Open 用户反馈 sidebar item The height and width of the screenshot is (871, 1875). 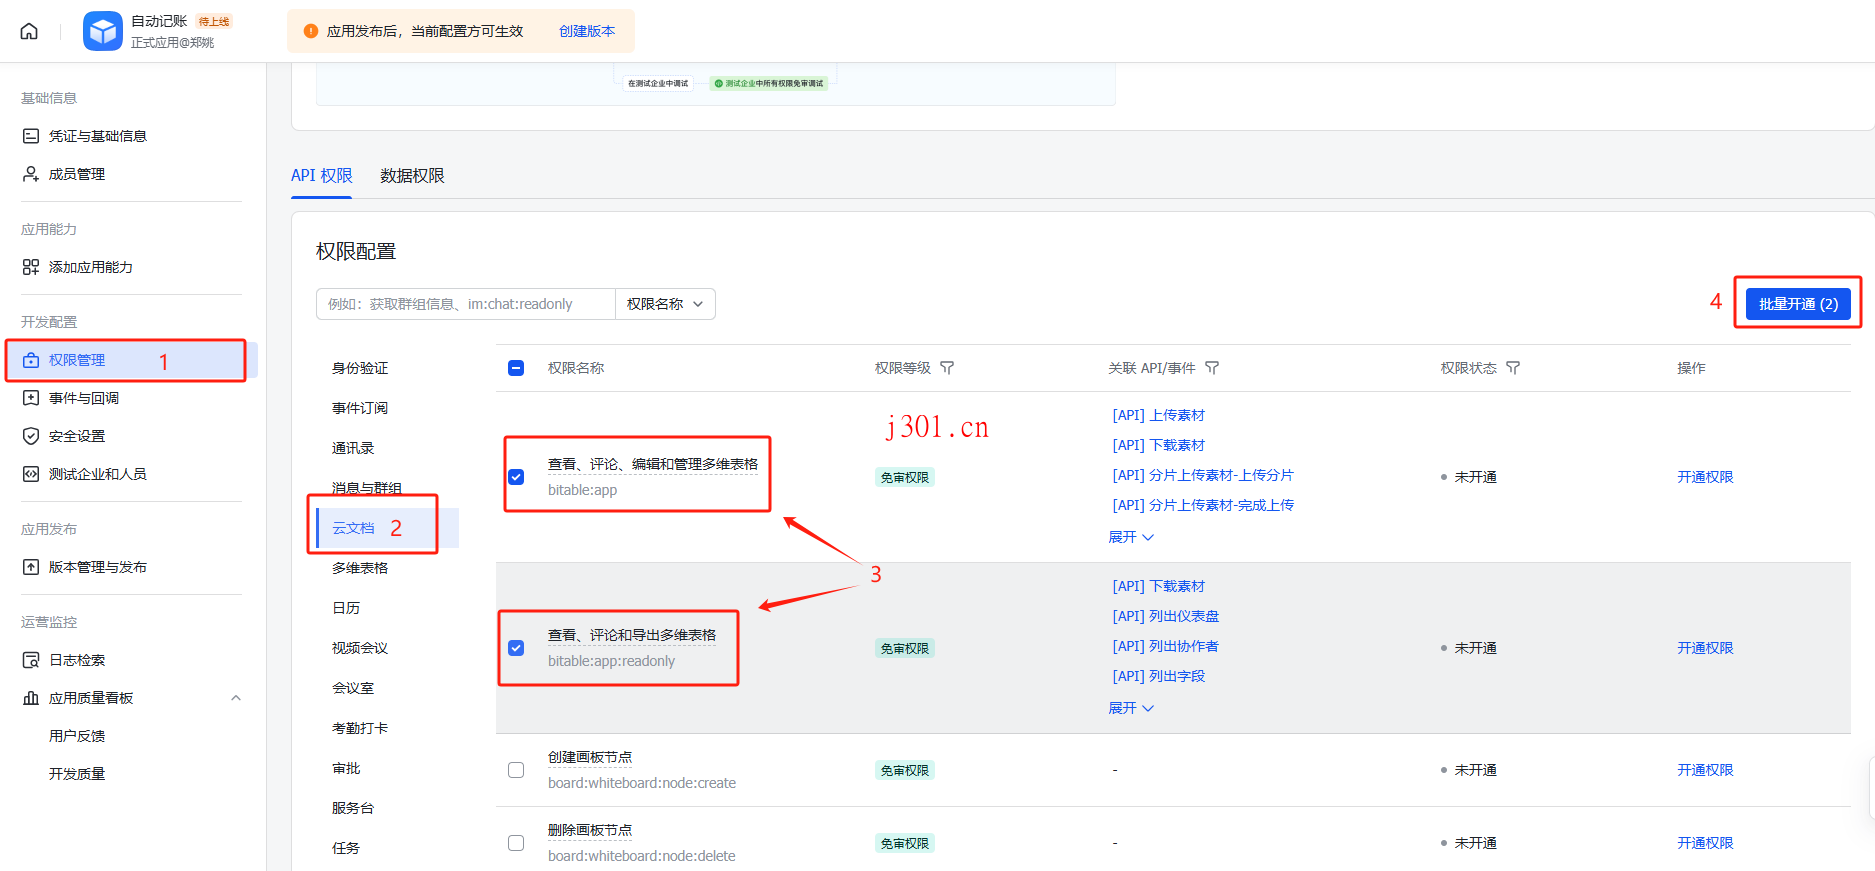(77, 736)
